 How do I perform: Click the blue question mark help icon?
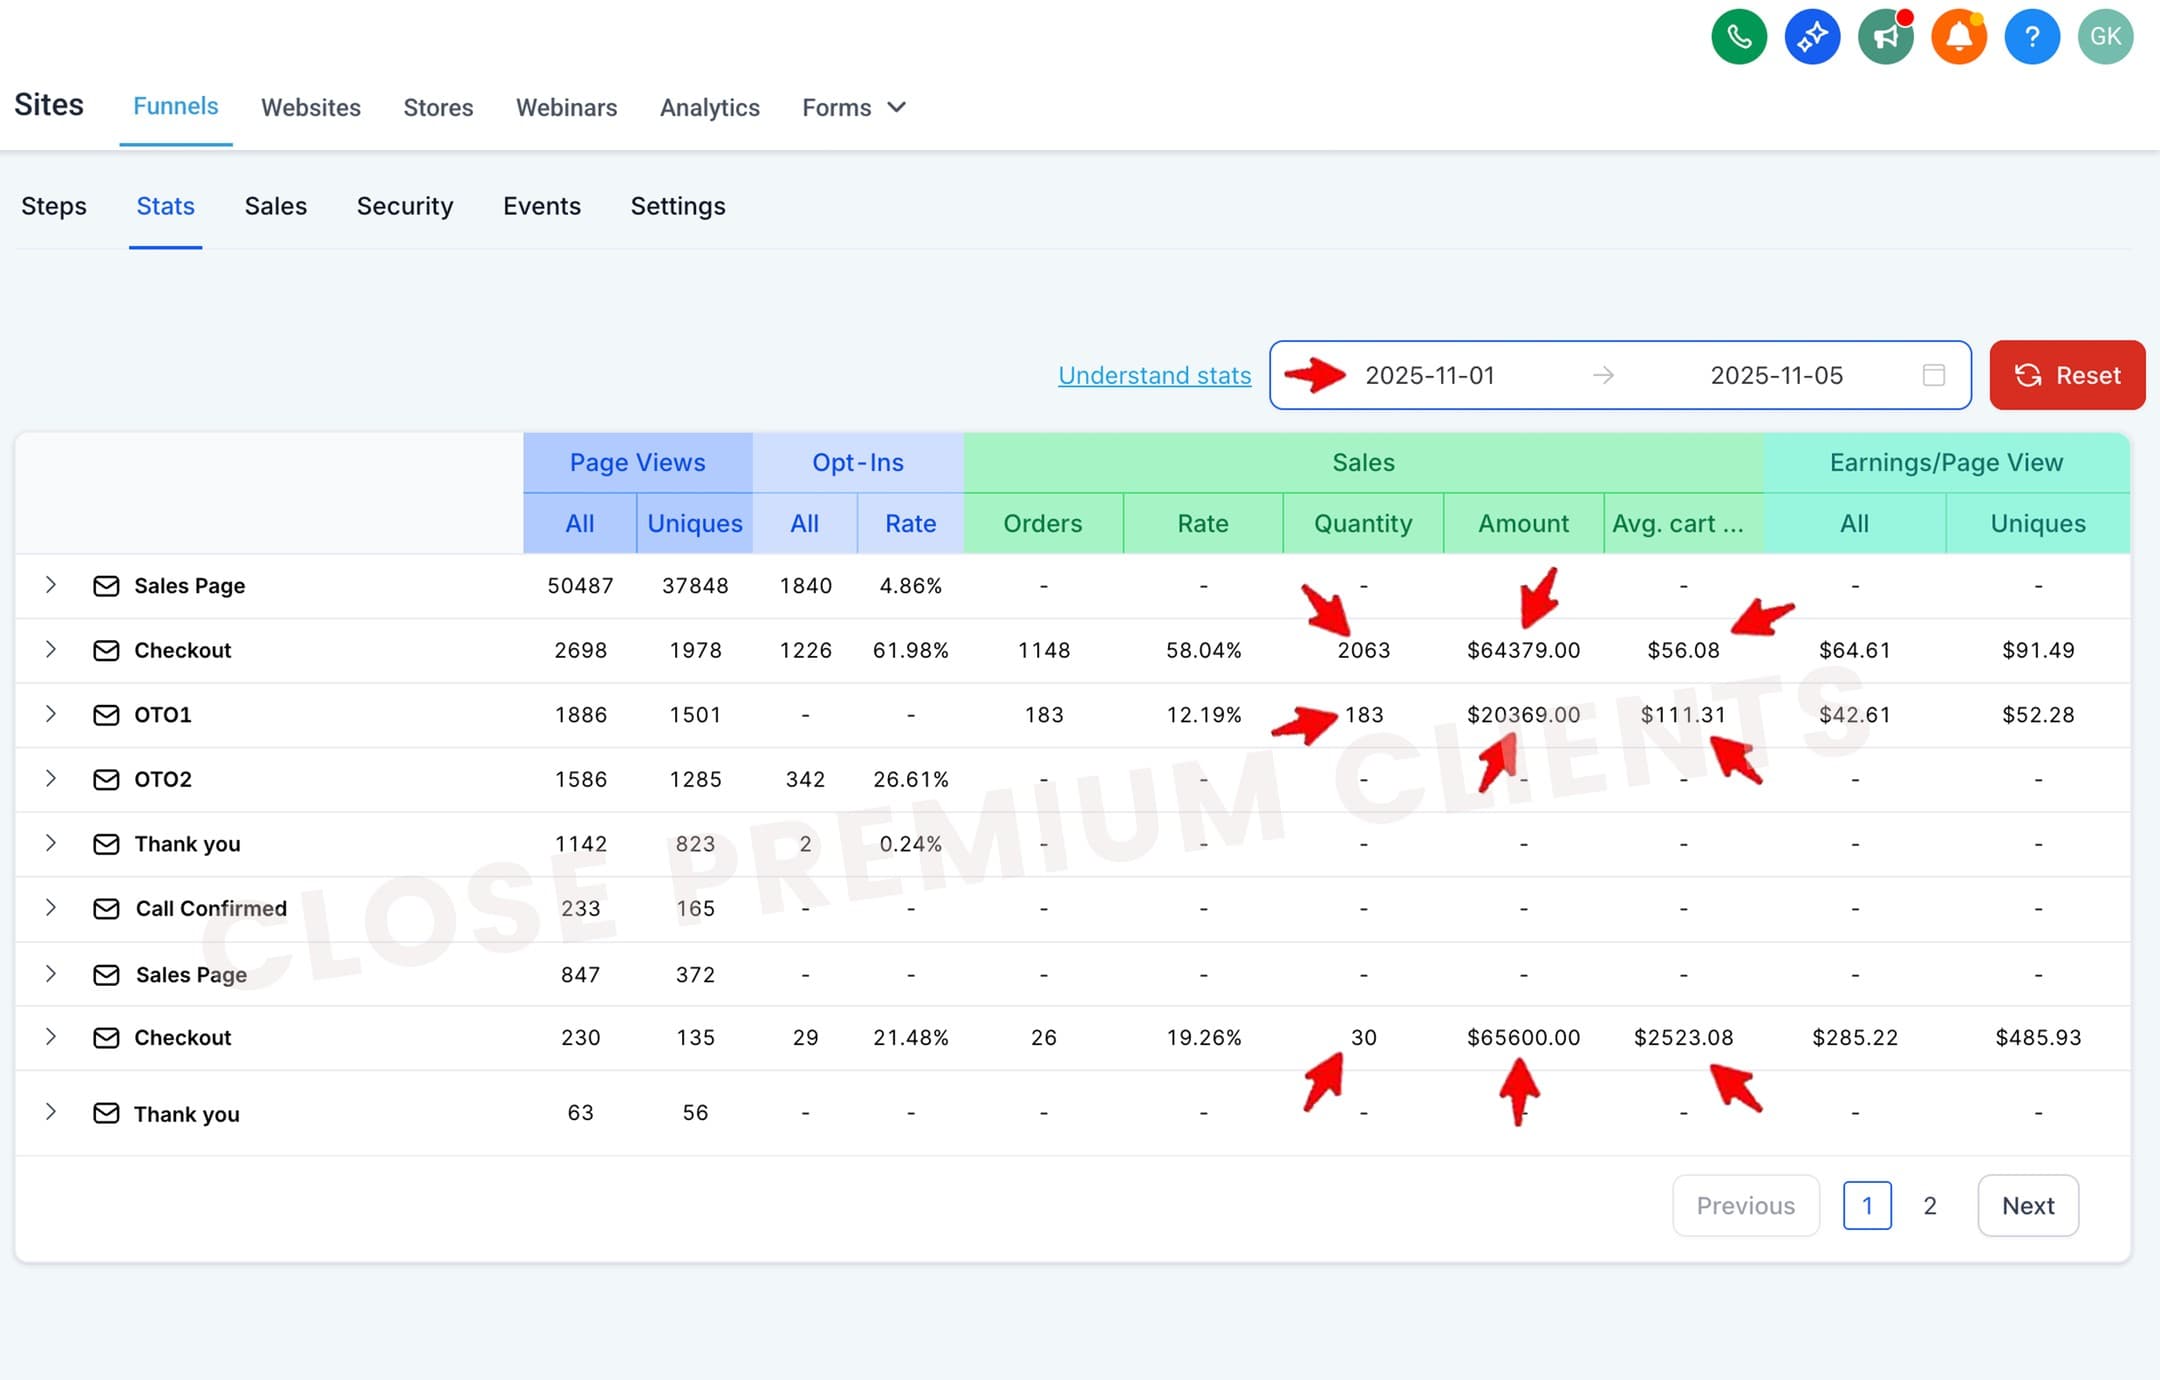[2031, 37]
